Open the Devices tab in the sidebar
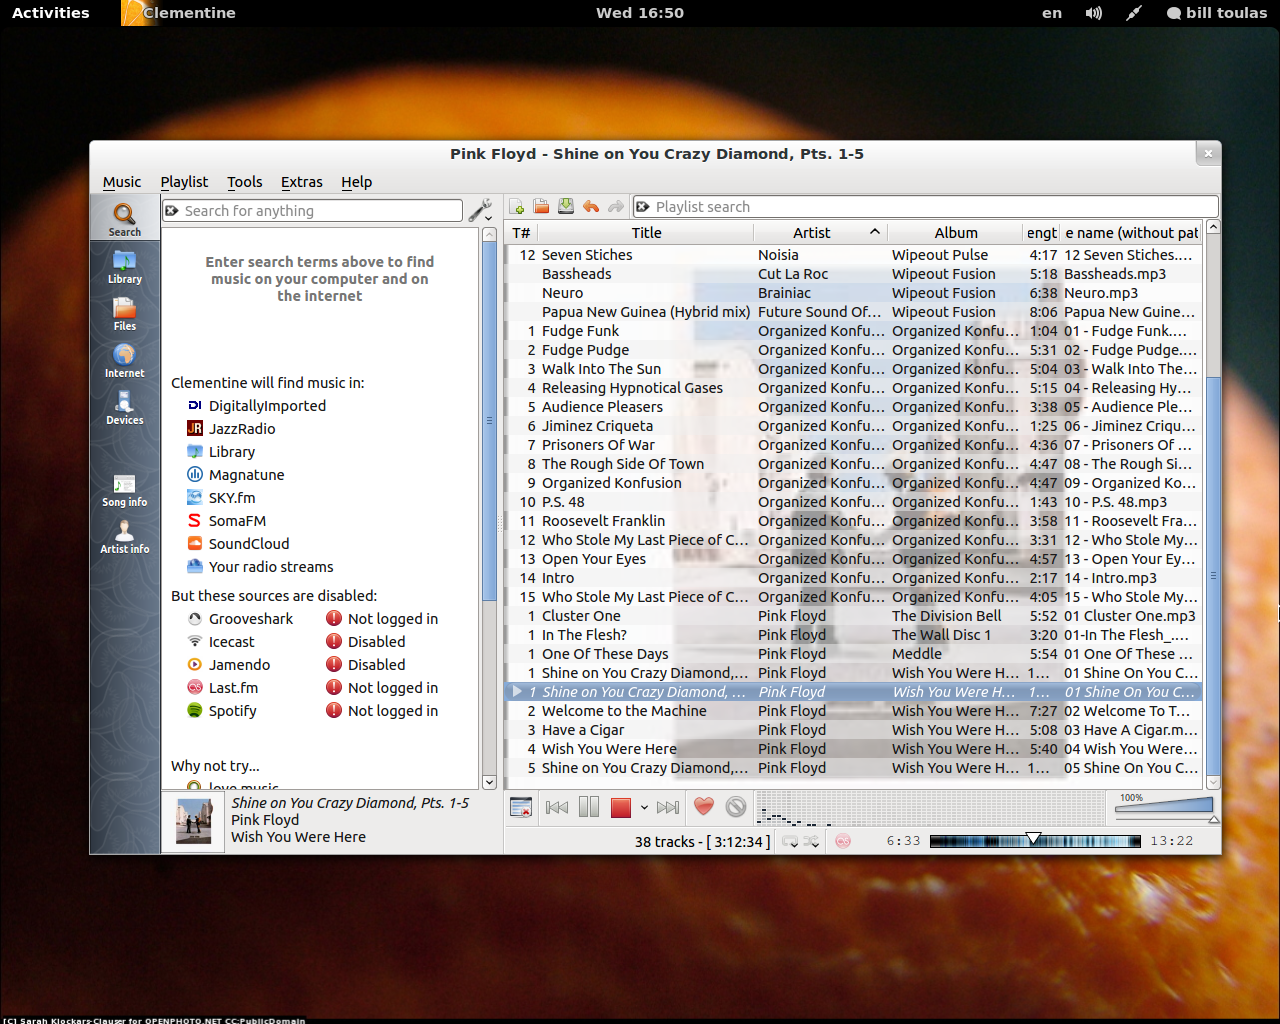The width and height of the screenshot is (1280, 1024). pos(125,408)
